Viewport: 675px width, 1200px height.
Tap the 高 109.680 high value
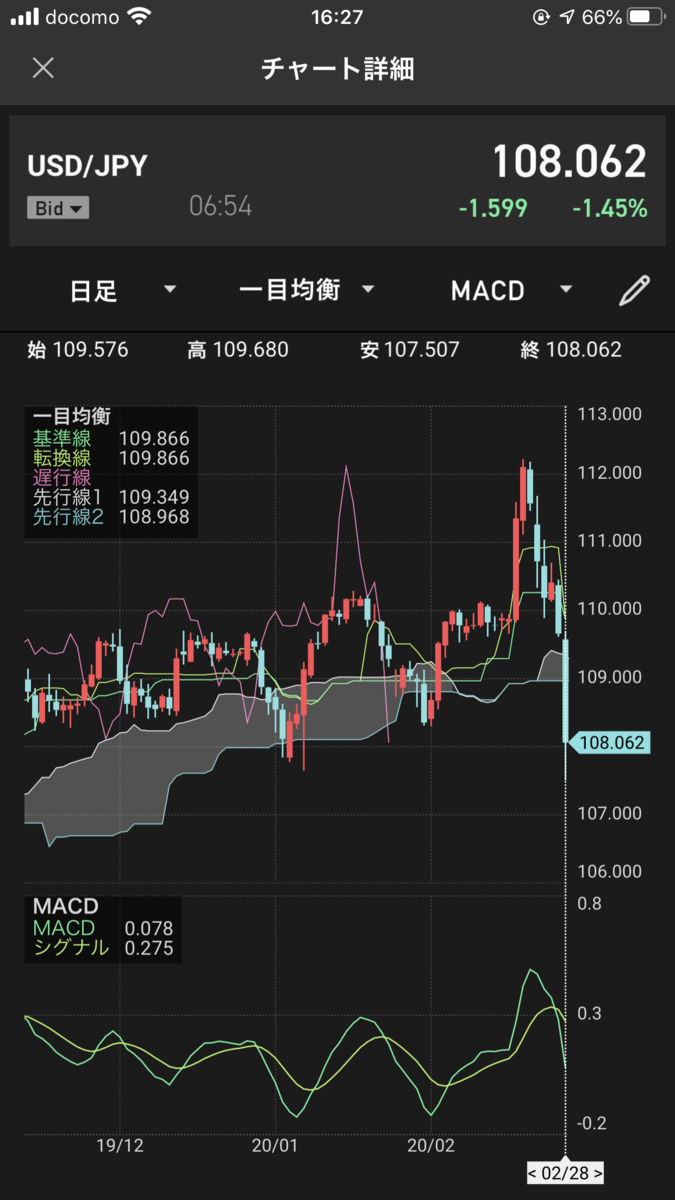[238, 350]
